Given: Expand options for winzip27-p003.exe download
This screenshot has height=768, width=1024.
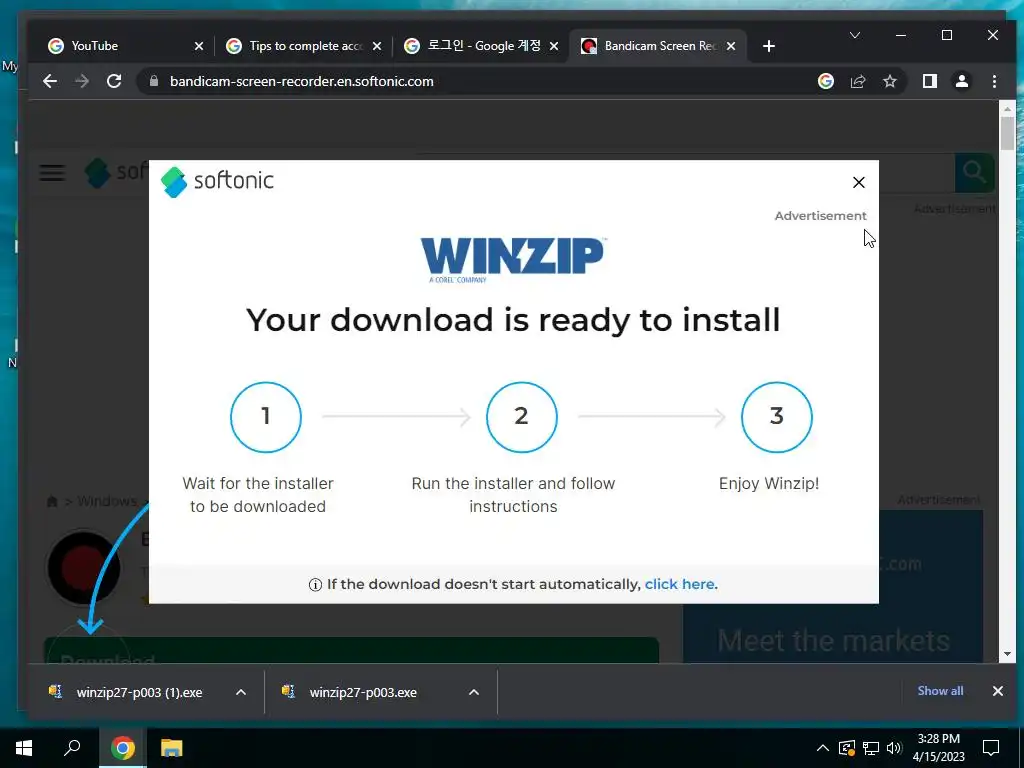Looking at the screenshot, I should pyautogui.click(x=473, y=692).
